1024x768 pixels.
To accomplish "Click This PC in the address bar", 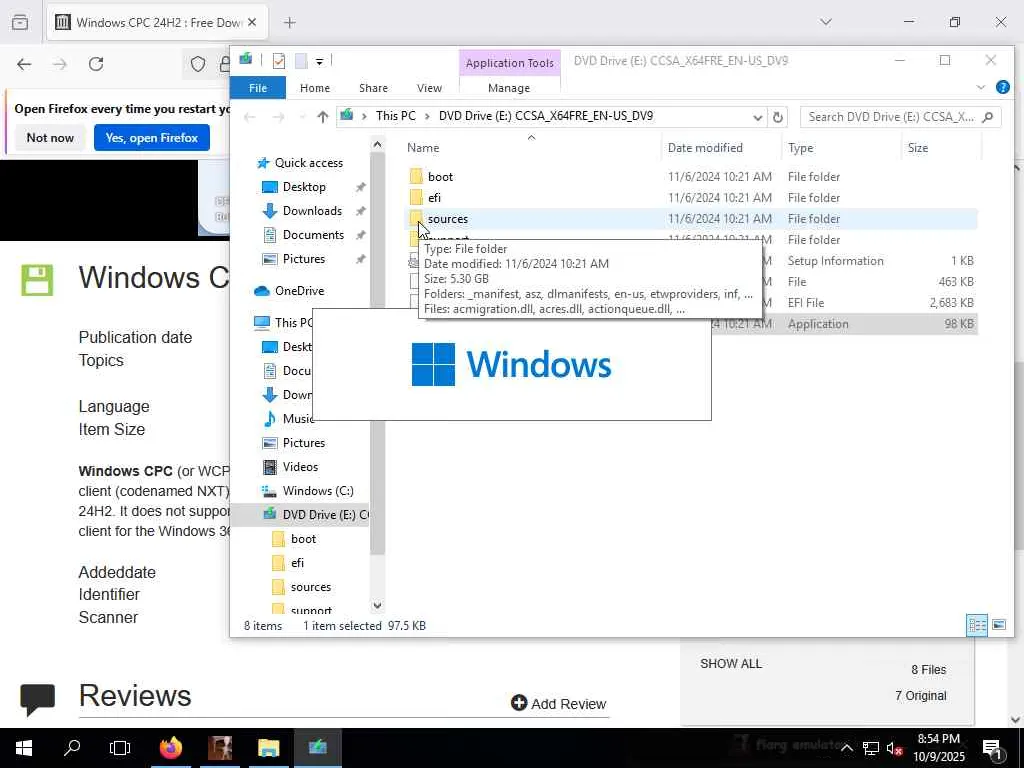I will [x=396, y=116].
